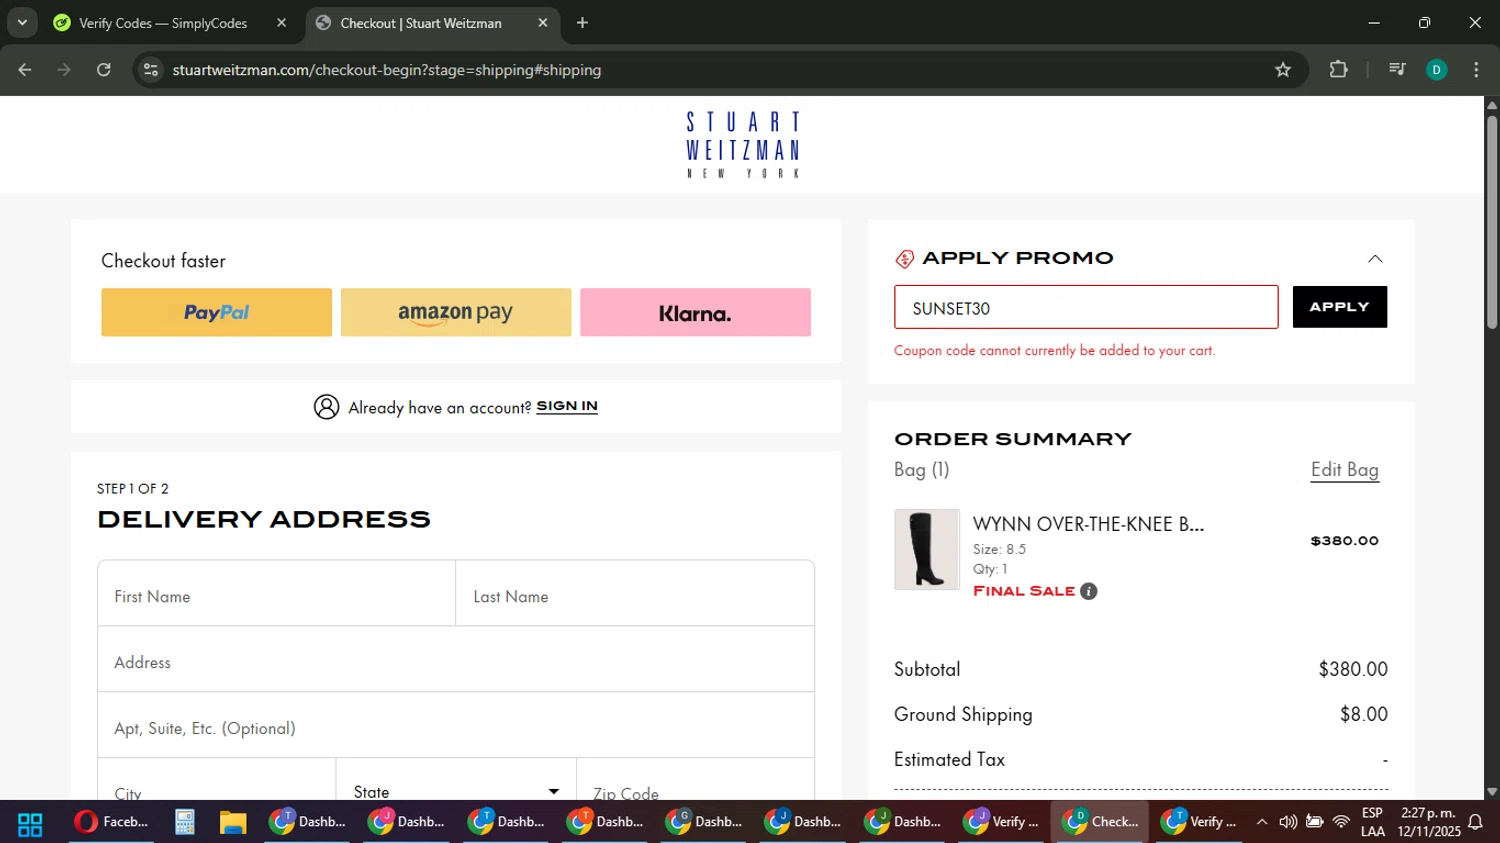Click the account user icon
Viewport: 1500px width, 843px height.
pos(326,407)
